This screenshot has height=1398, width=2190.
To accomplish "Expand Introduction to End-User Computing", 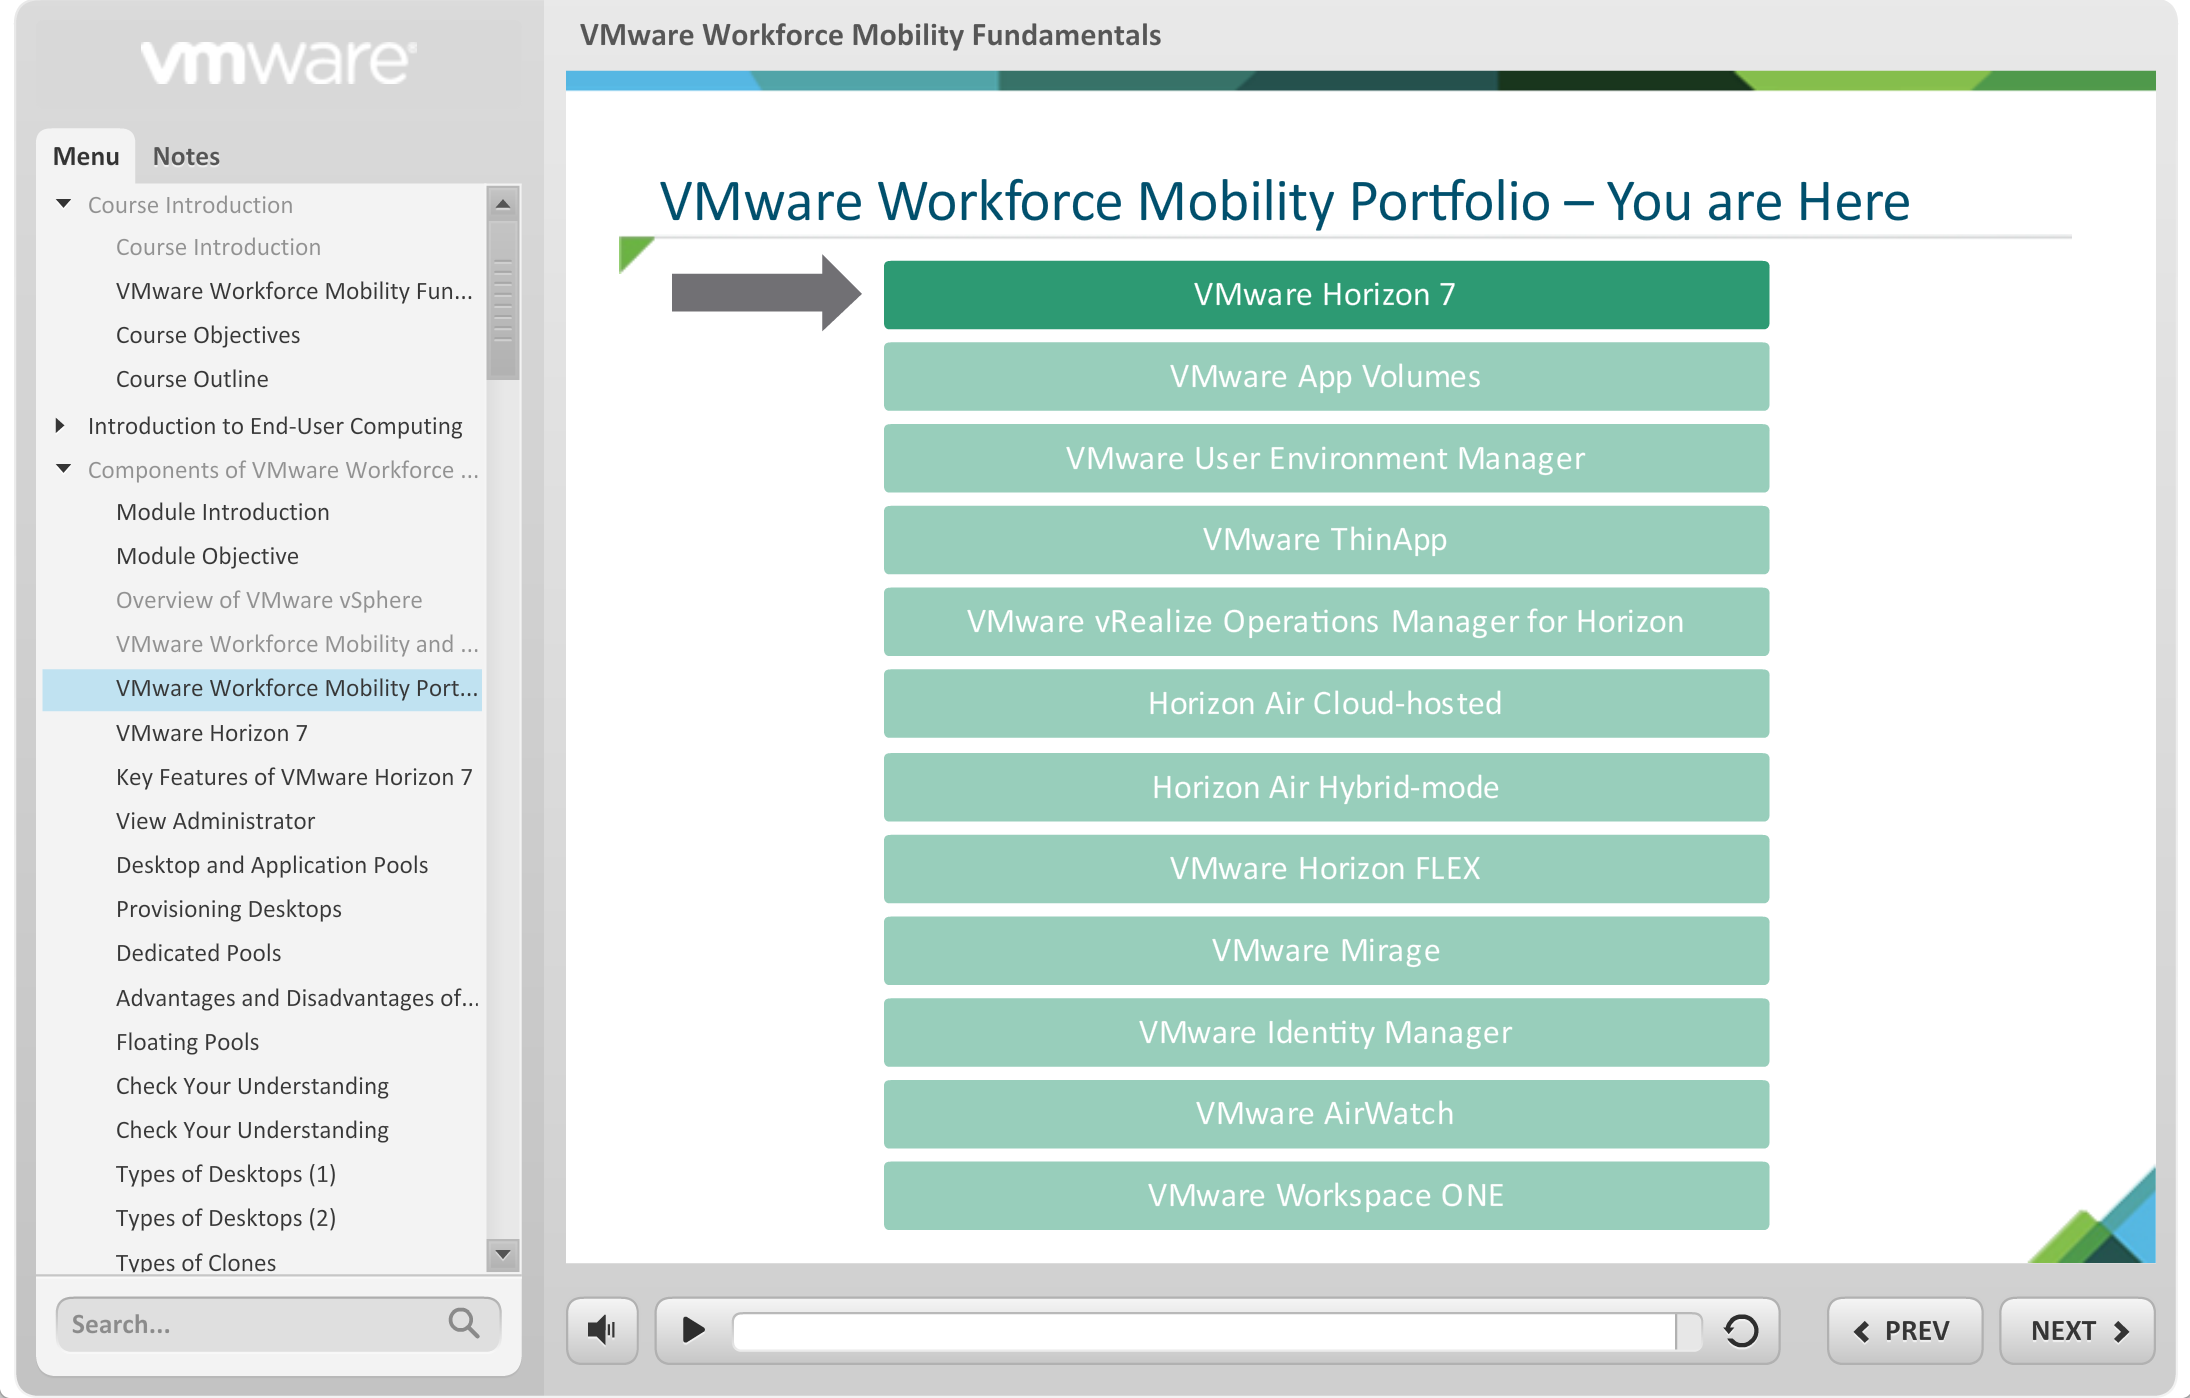I will pos(61,425).
